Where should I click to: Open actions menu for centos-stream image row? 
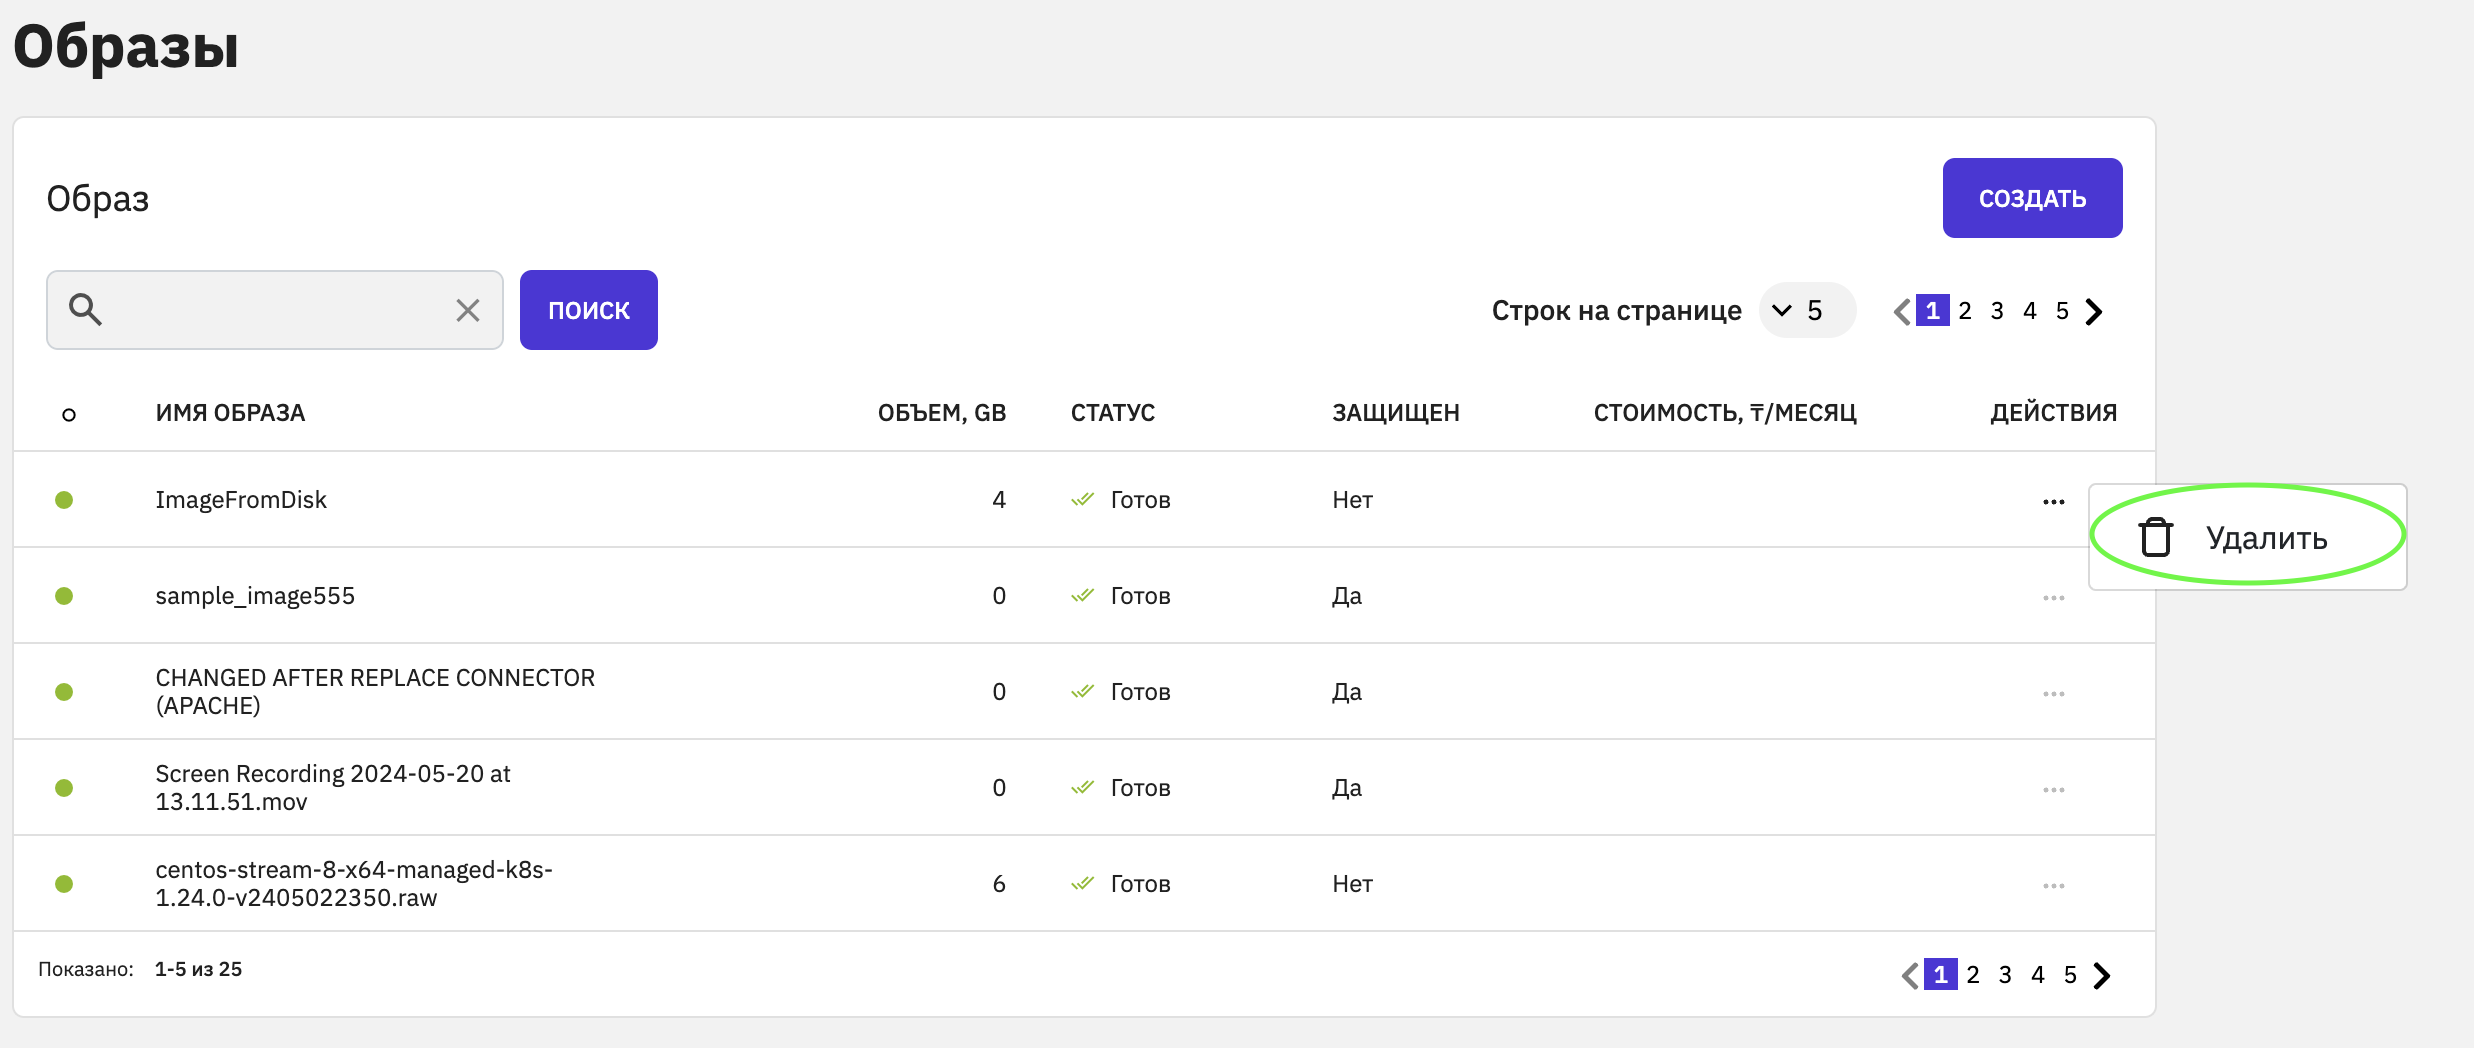pyautogui.click(x=2053, y=885)
